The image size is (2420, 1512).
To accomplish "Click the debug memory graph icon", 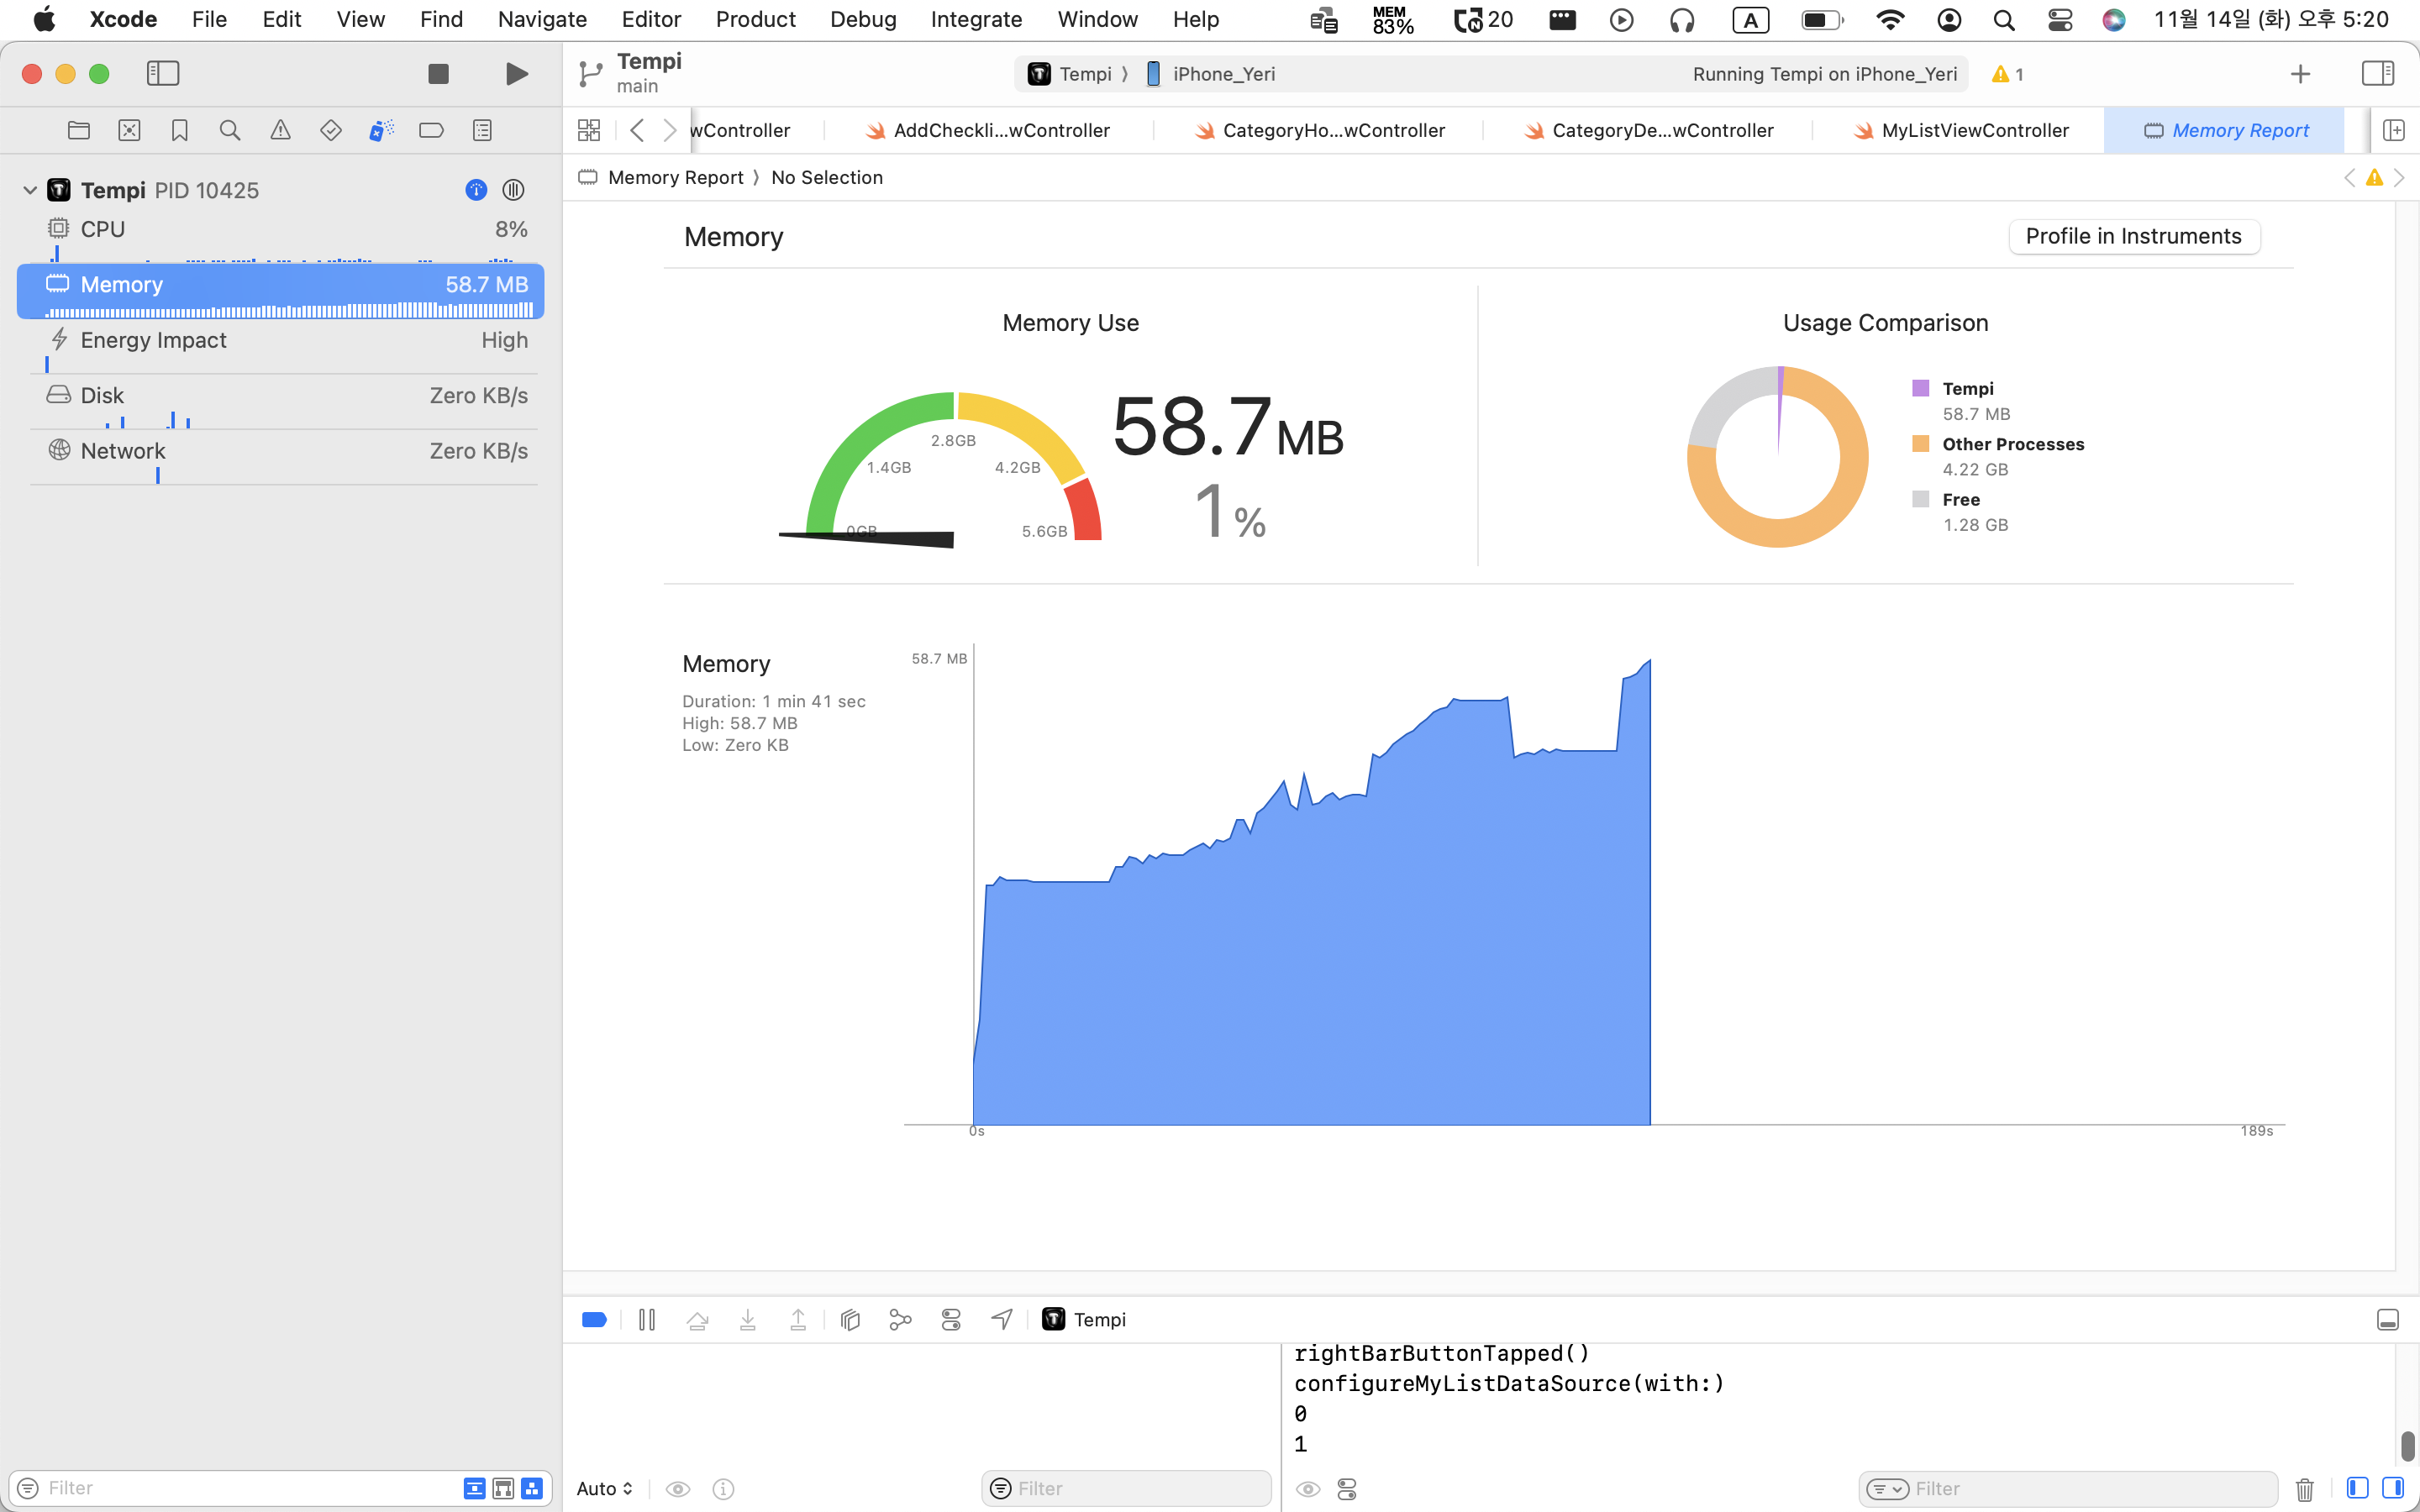I will [900, 1320].
